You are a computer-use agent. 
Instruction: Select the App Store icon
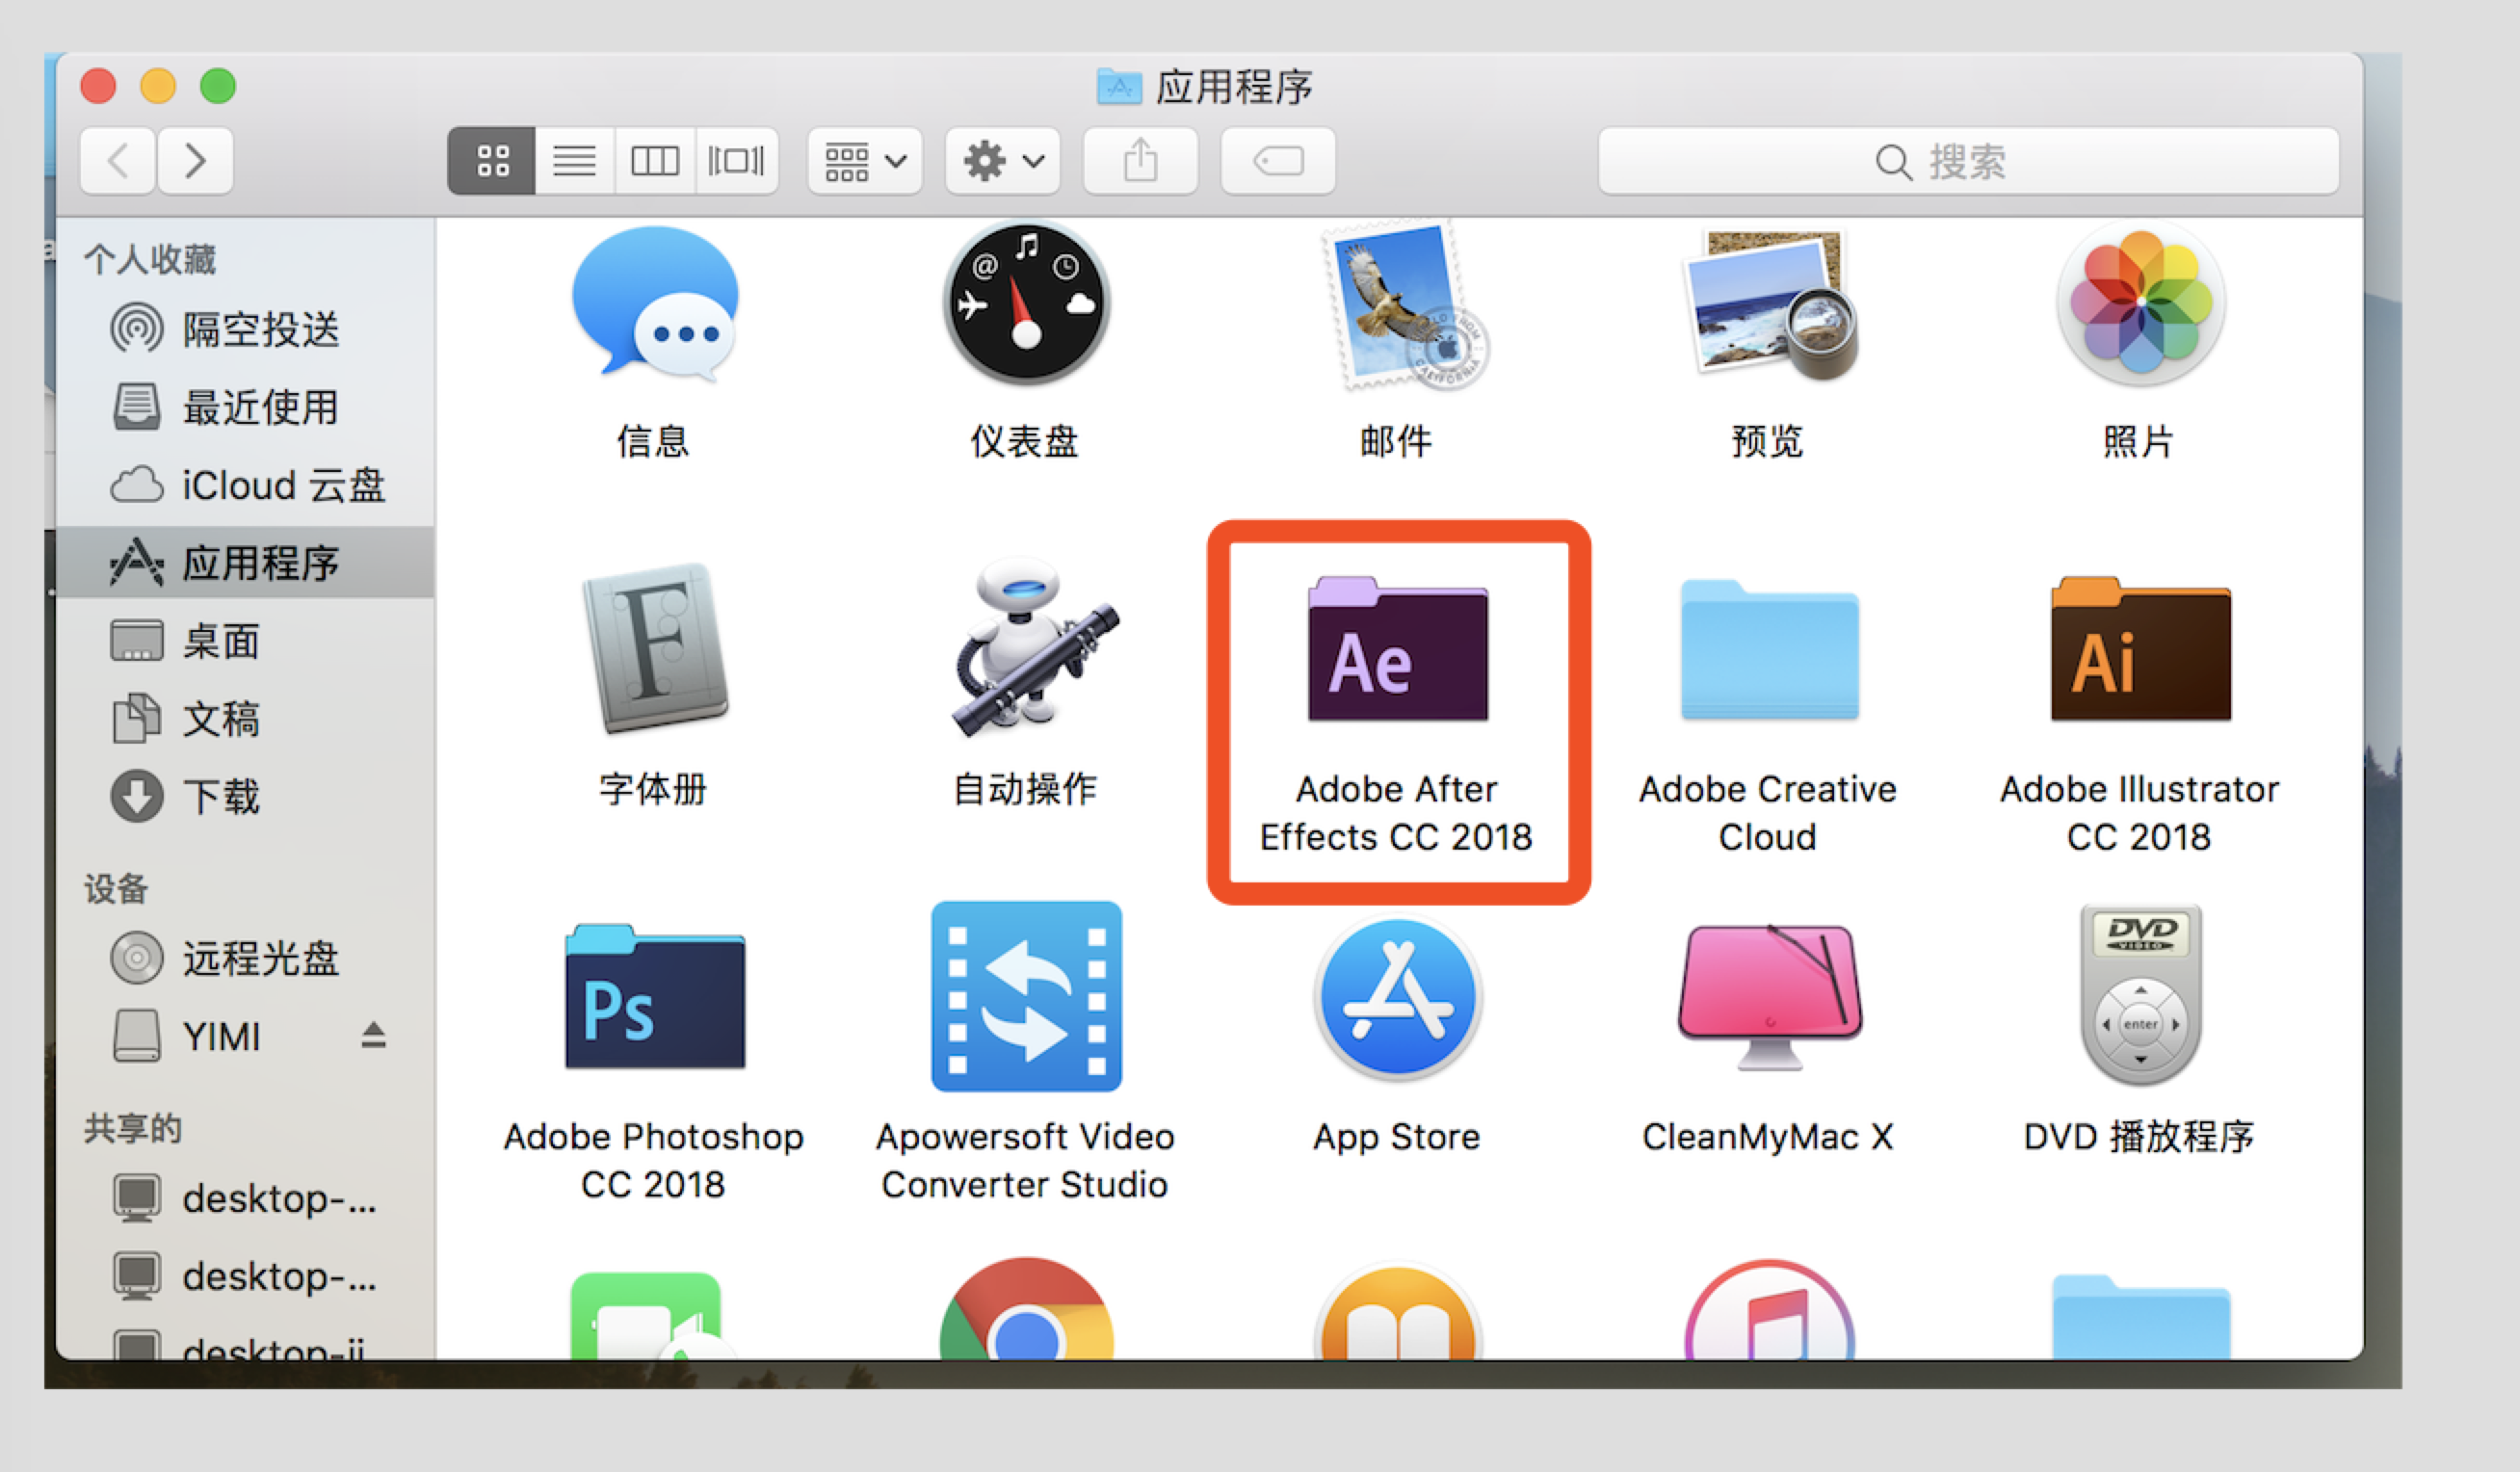(x=1398, y=998)
